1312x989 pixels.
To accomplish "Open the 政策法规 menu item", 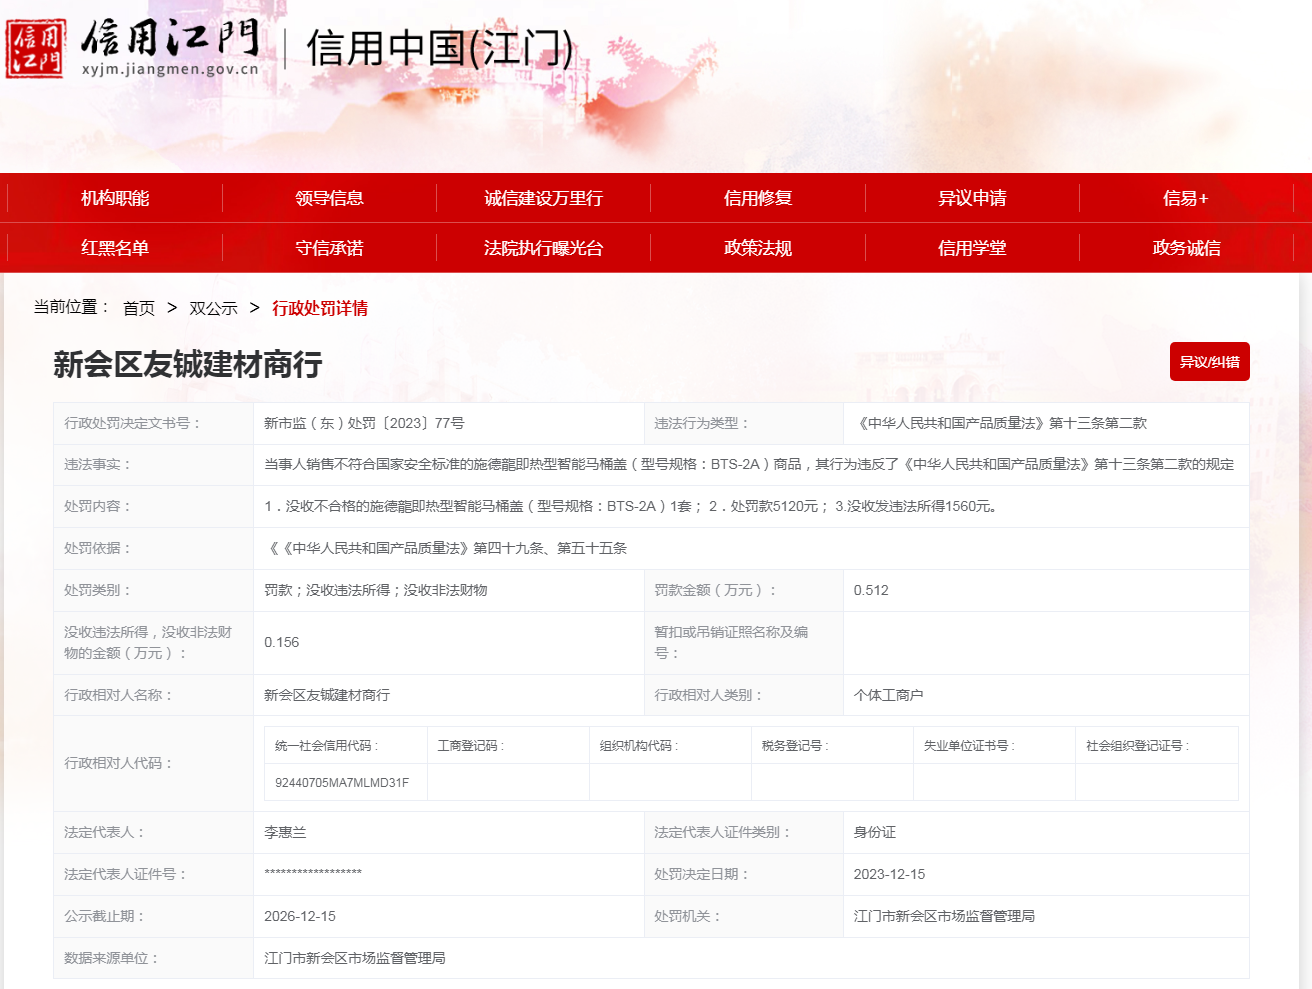I will click(x=758, y=248).
